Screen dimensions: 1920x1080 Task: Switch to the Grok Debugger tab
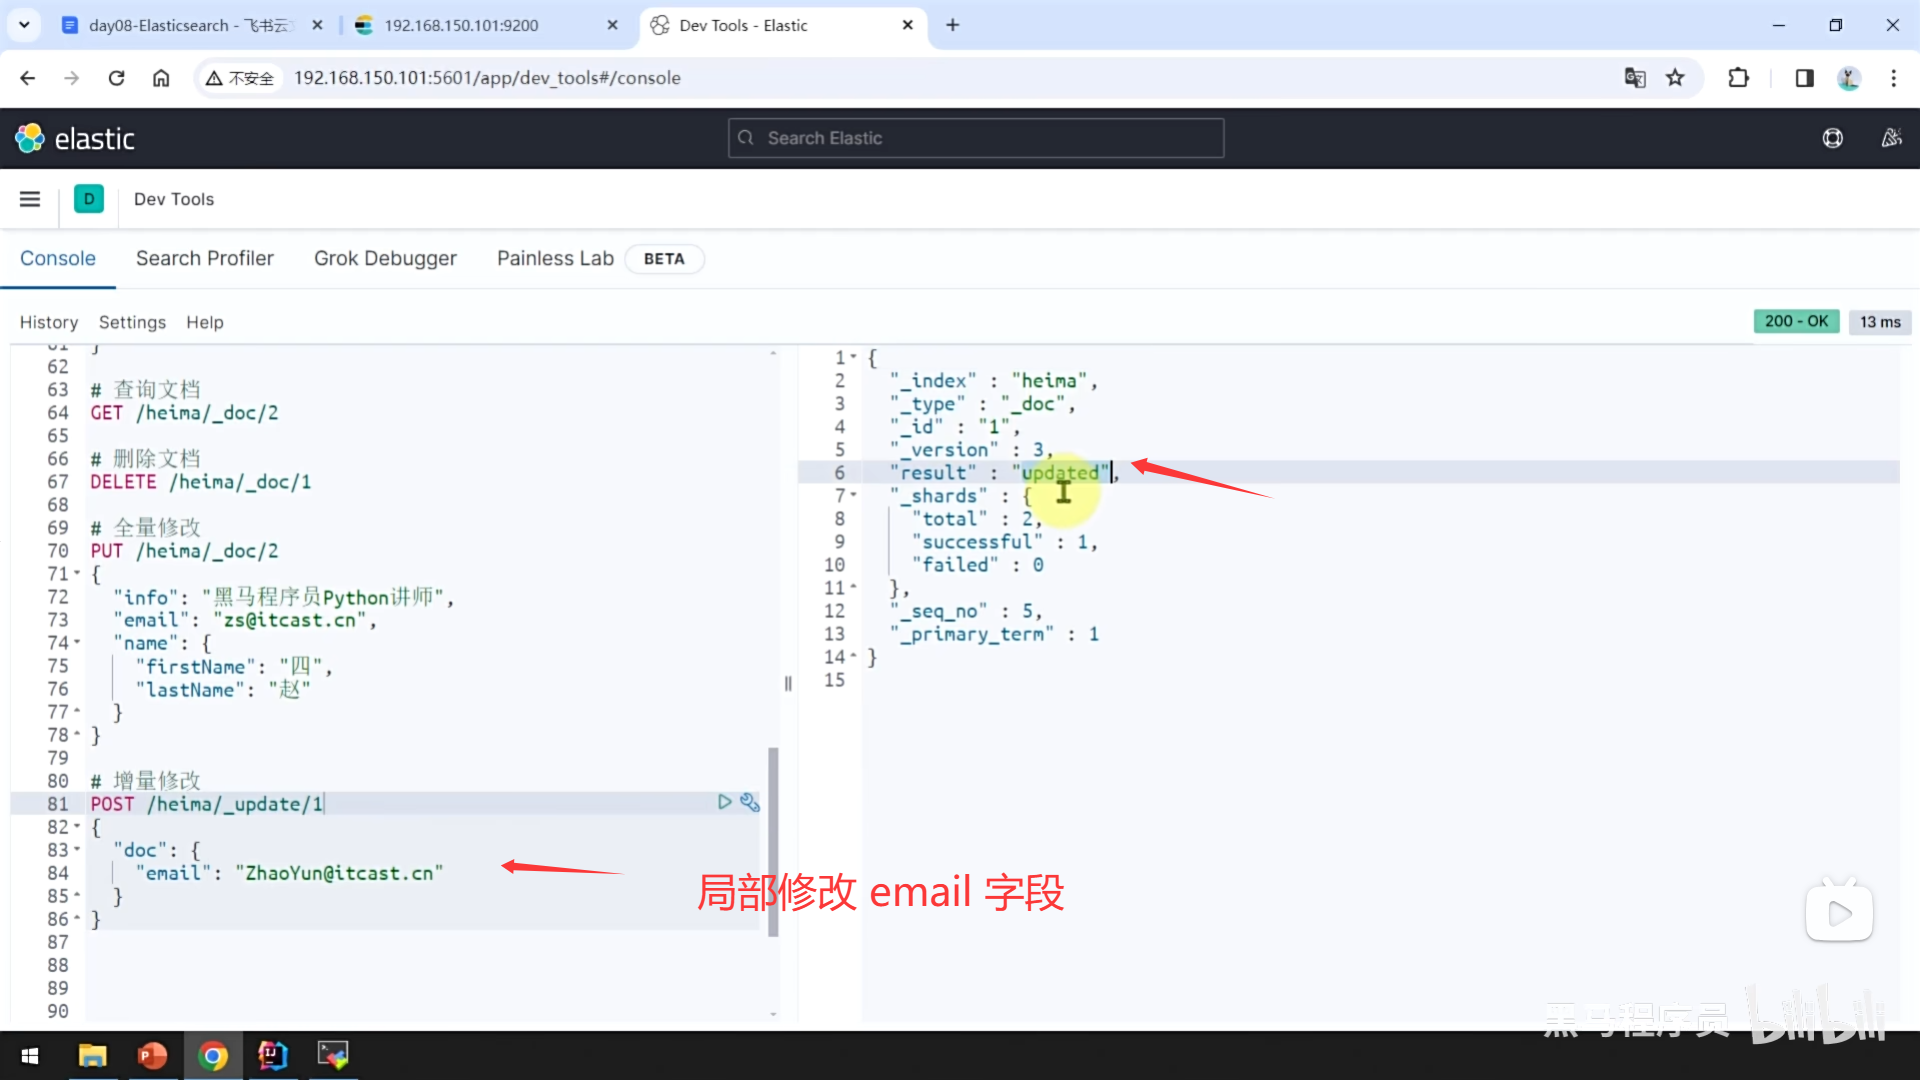click(x=385, y=258)
